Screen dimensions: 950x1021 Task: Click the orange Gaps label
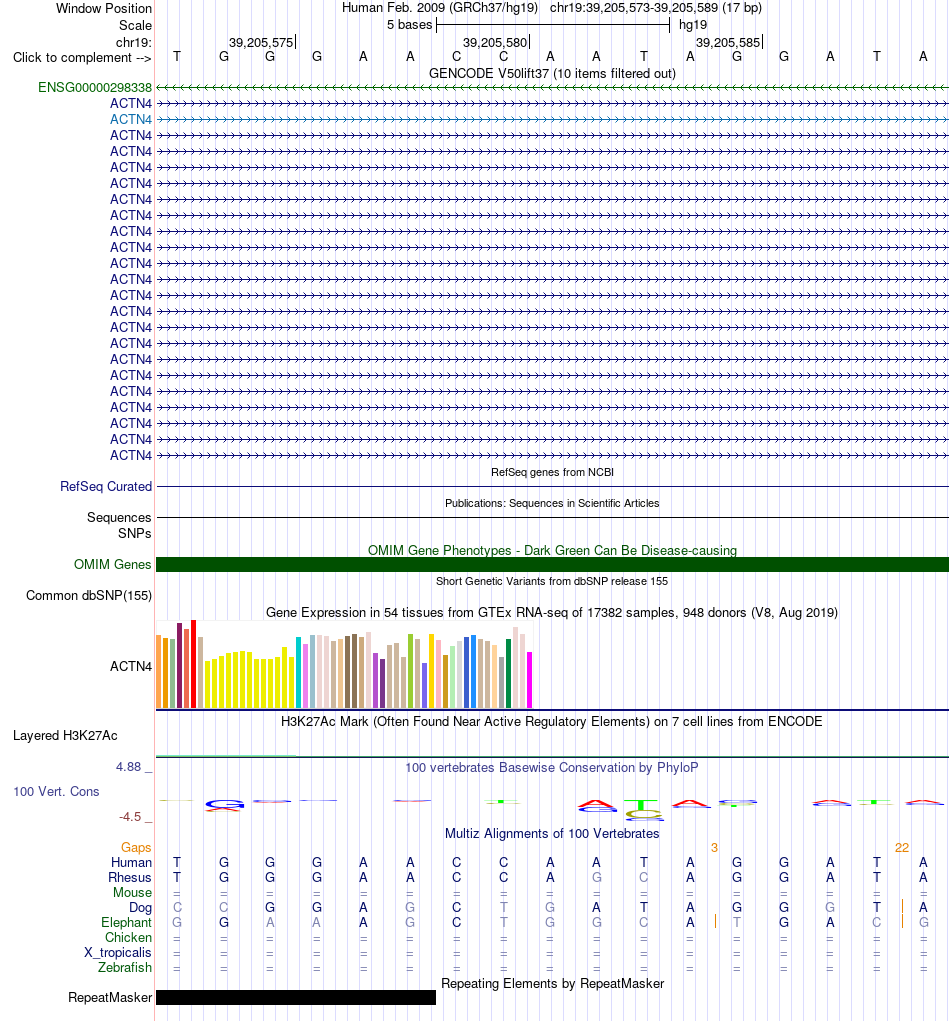tap(135, 847)
